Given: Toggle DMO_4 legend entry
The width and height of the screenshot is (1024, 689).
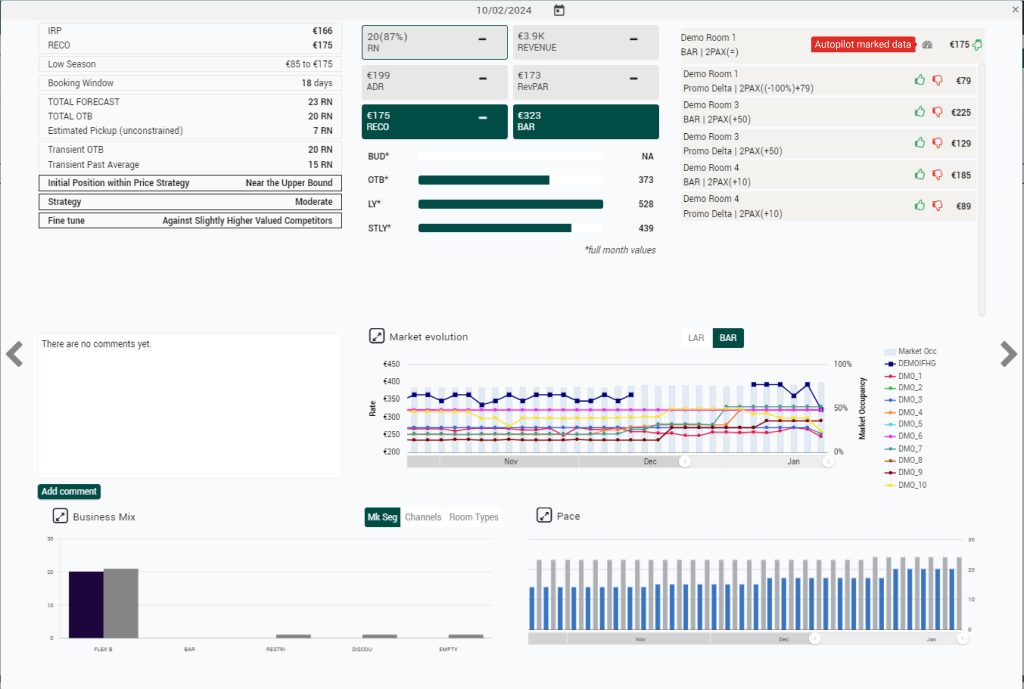Looking at the screenshot, I should point(903,412).
